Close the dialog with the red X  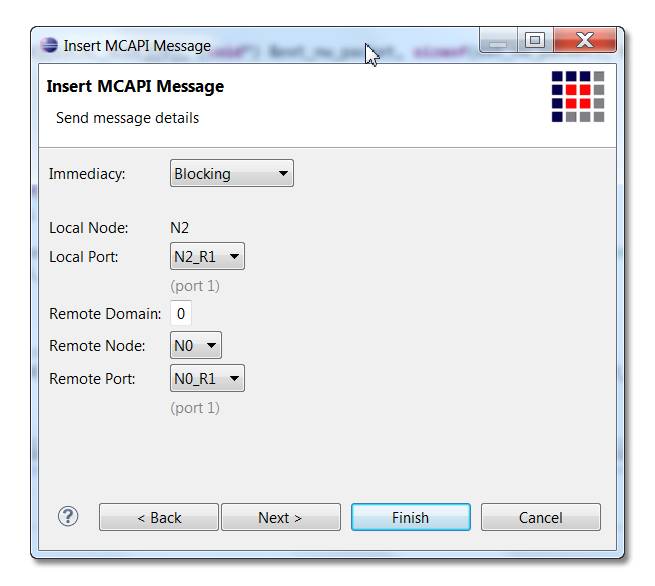pyautogui.click(x=584, y=41)
